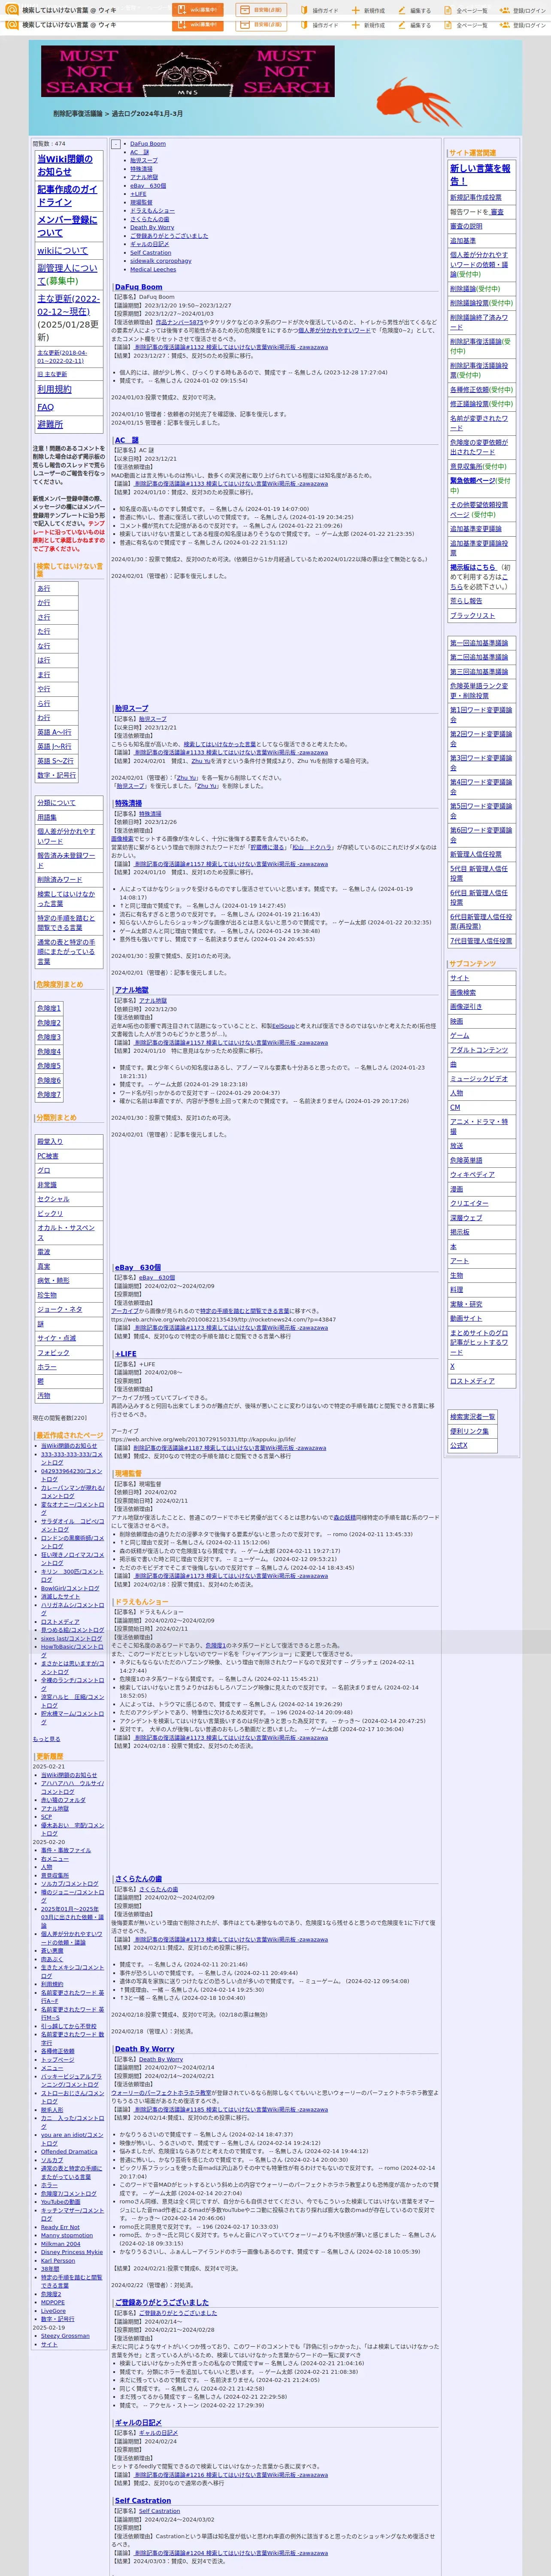Image resolution: width=551 pixels, height=2576 pixels.
Task: Open 深層ウェブ subcontent link
Action: pyautogui.click(x=466, y=1218)
